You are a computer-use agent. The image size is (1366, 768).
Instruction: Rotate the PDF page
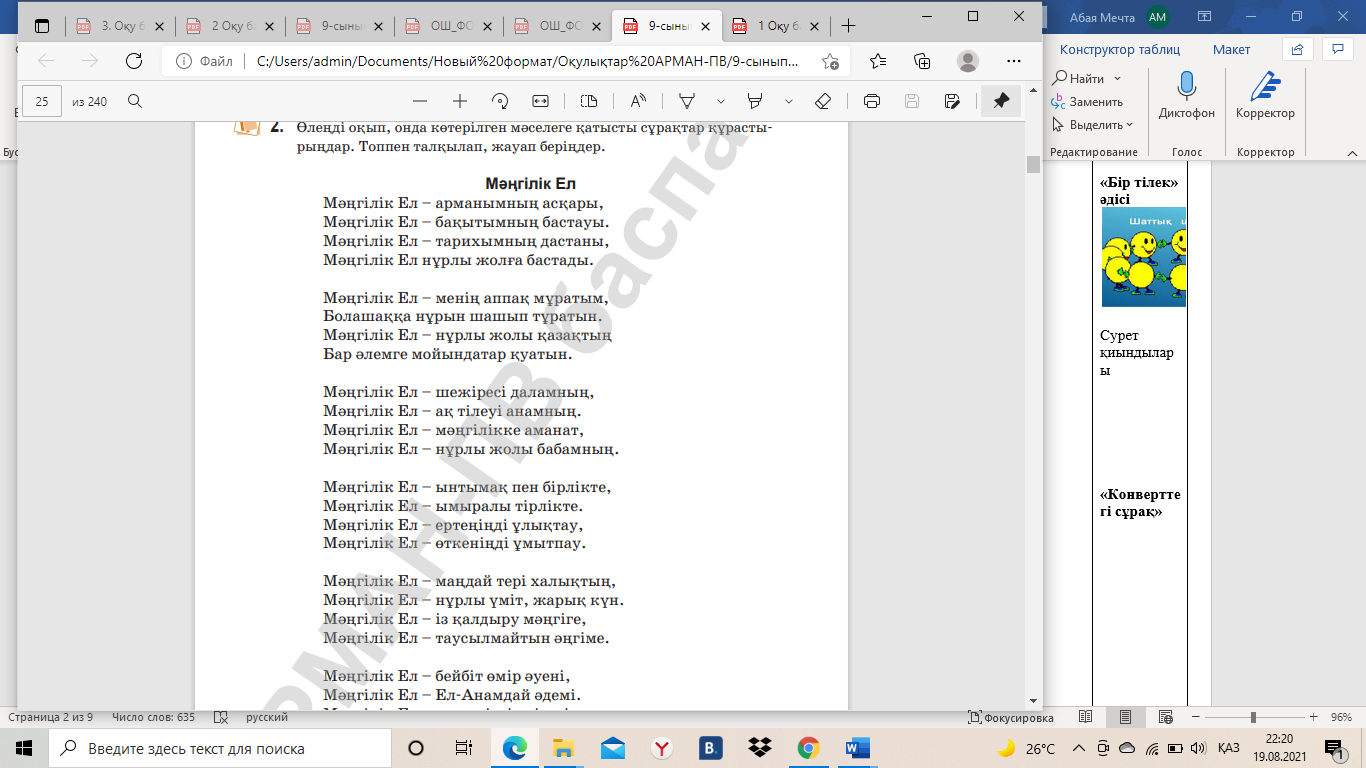click(501, 101)
